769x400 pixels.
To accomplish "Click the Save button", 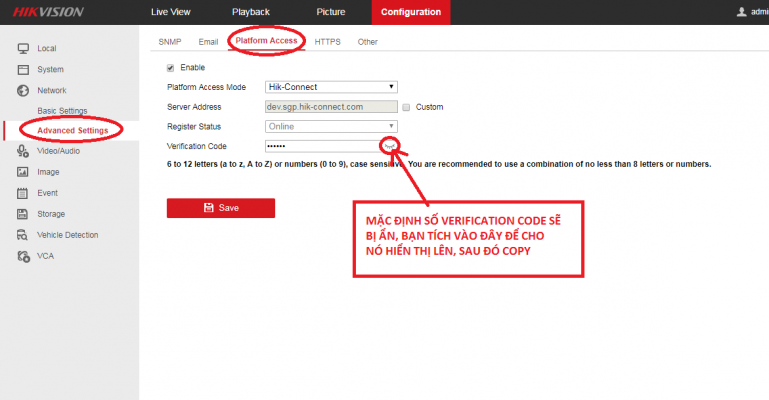I will click(x=221, y=208).
